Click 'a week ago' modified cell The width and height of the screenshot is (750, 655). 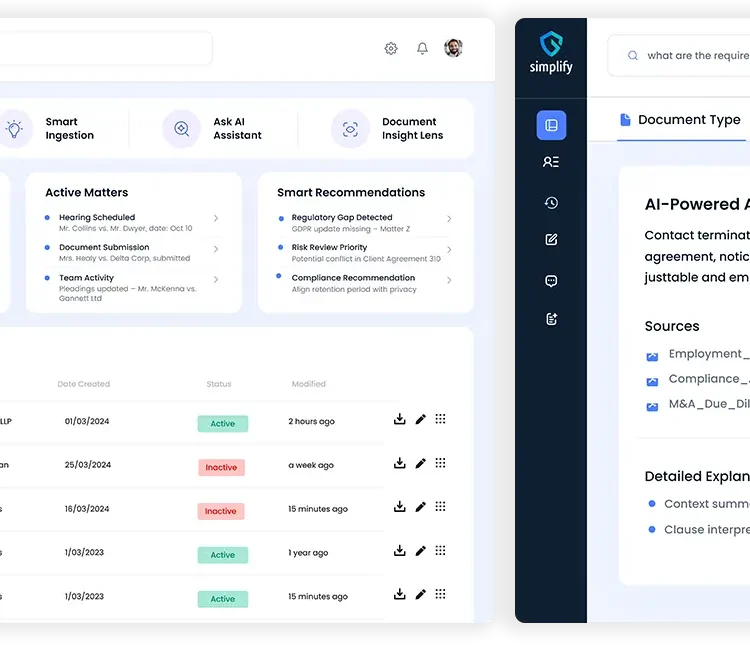click(311, 465)
